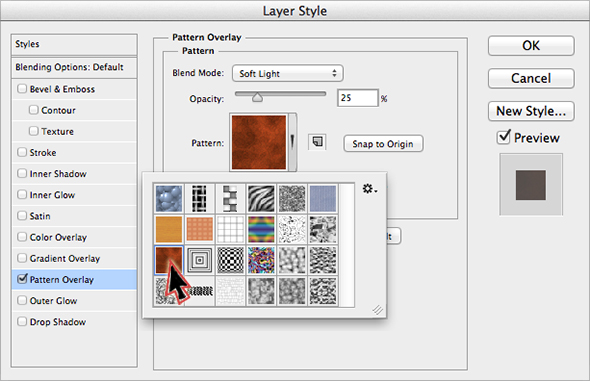Click the large rust pattern preview swatch
This screenshot has height=381, width=590.
point(259,142)
